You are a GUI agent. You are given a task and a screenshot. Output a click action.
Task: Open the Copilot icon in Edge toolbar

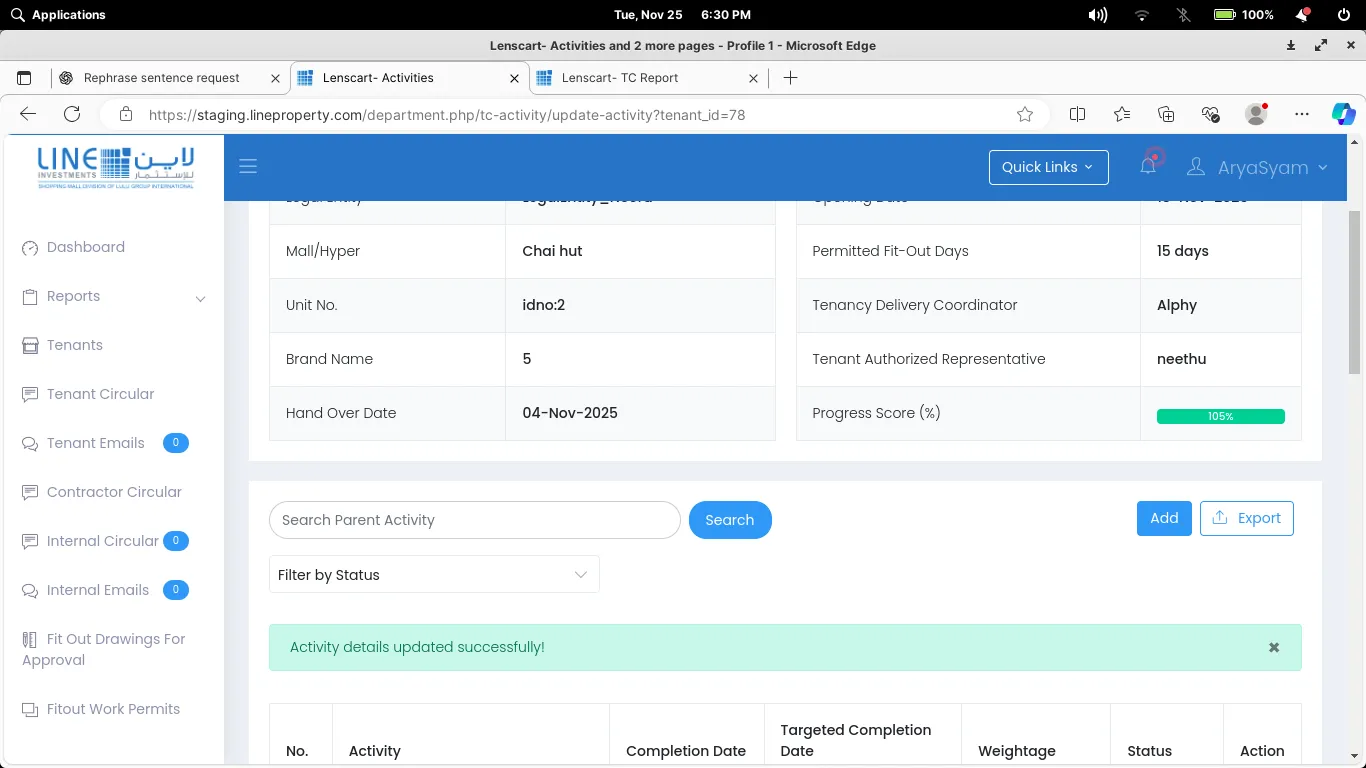[x=1342, y=114]
